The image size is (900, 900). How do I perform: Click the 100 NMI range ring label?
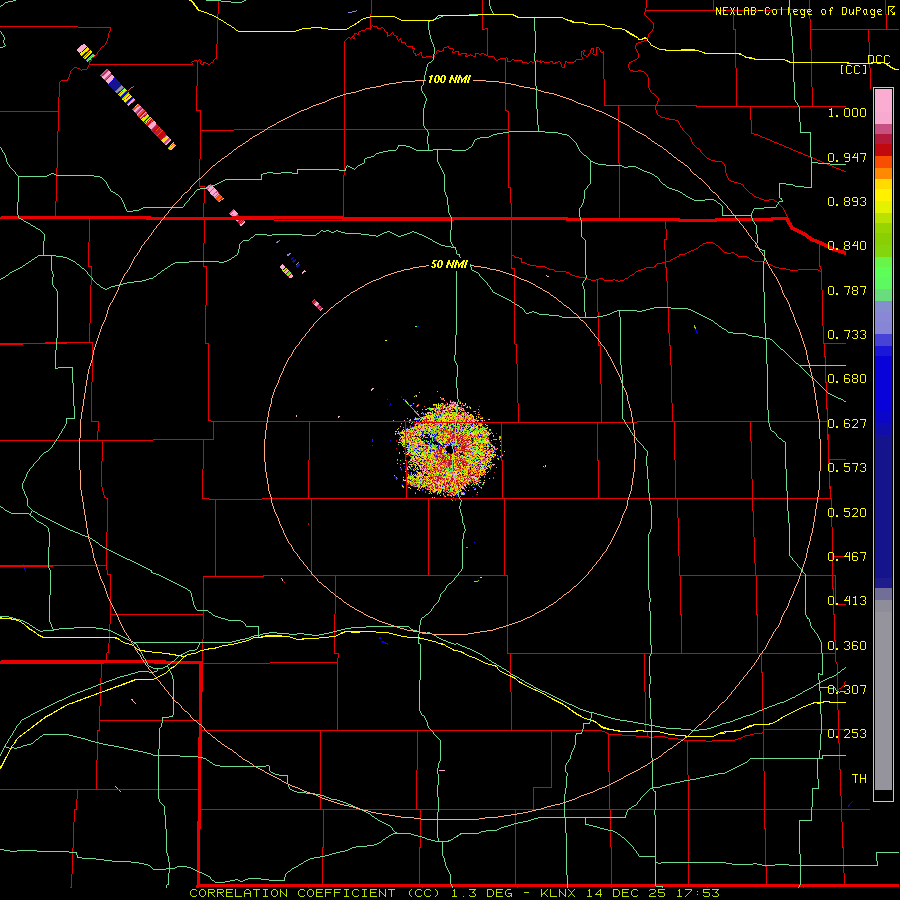click(x=449, y=79)
